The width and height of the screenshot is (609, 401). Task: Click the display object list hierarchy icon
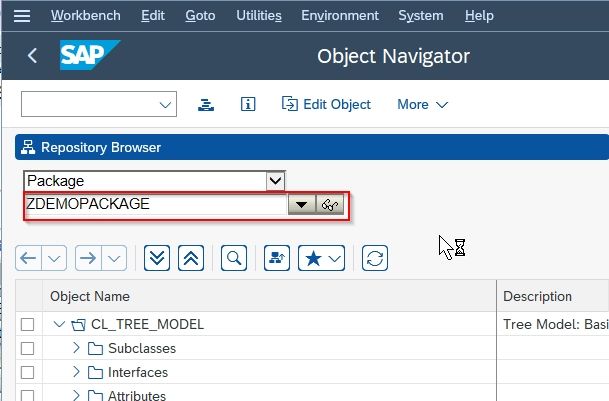coord(206,105)
